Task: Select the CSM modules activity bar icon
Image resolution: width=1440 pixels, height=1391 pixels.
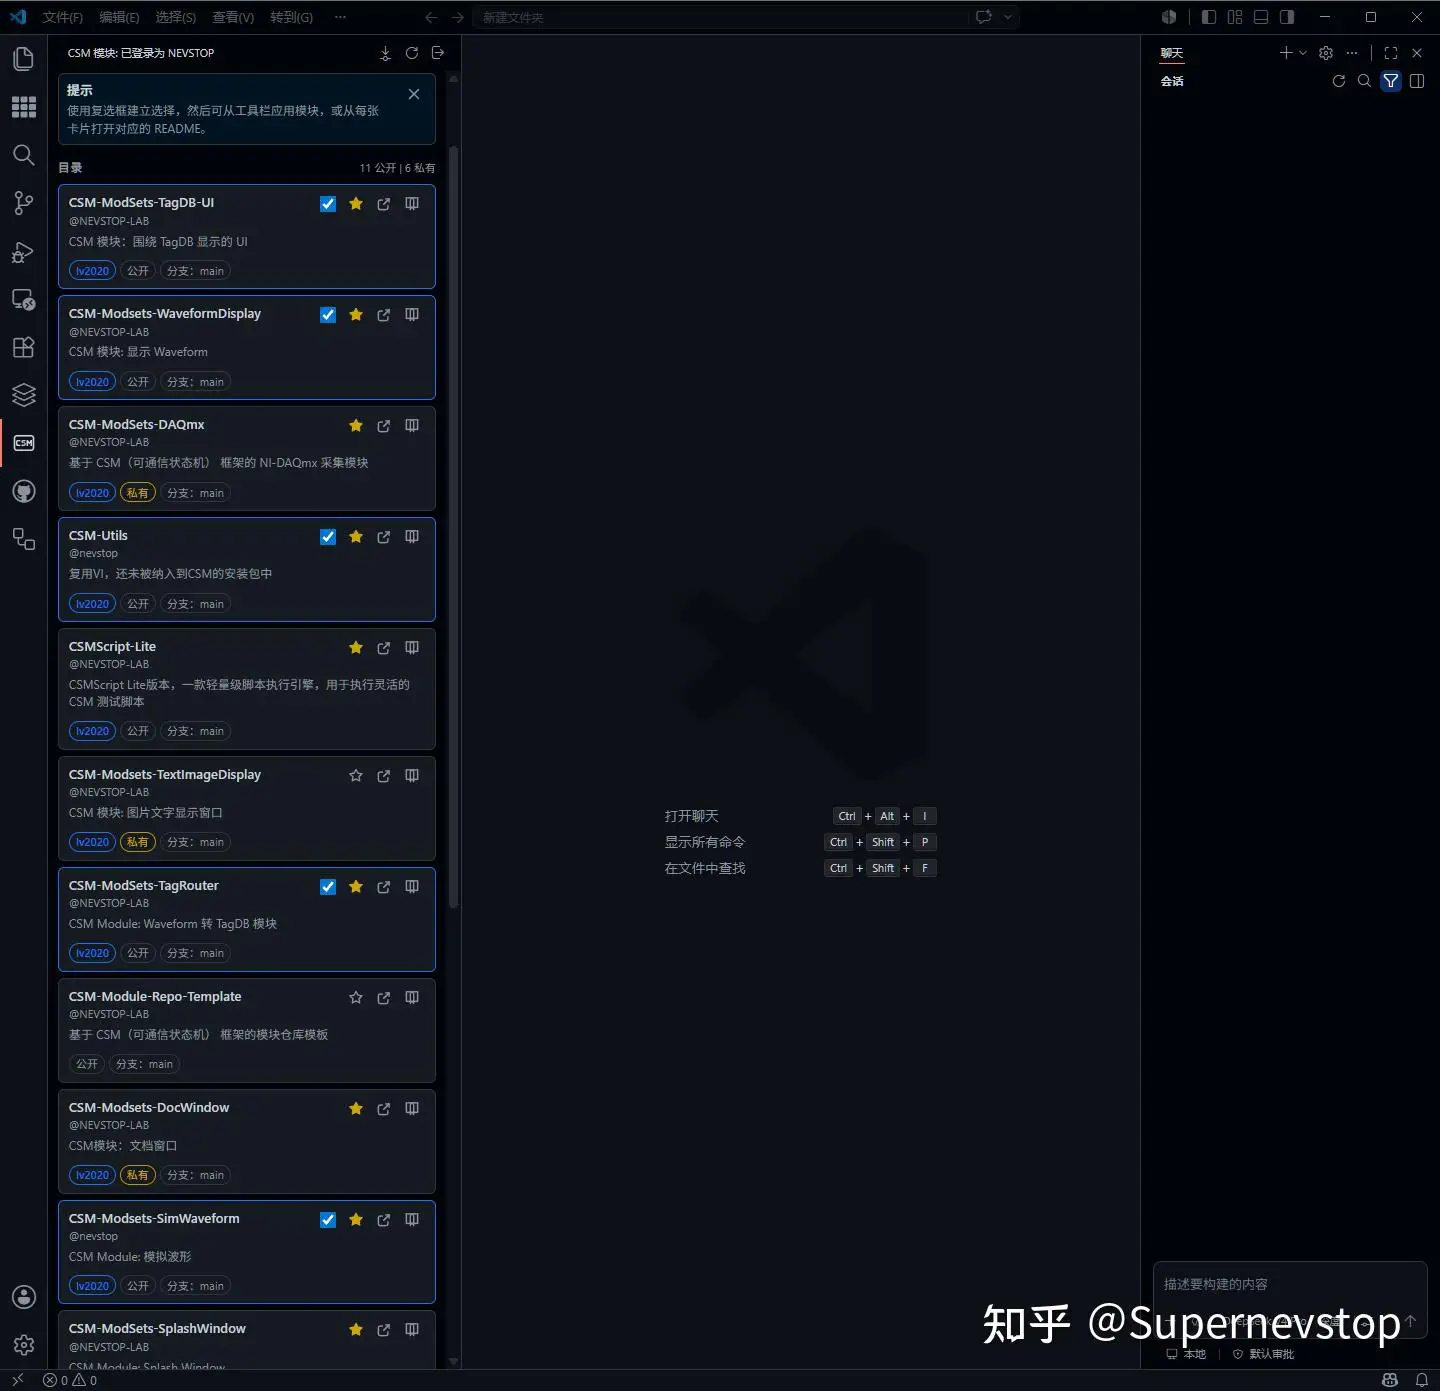Action: (24, 443)
